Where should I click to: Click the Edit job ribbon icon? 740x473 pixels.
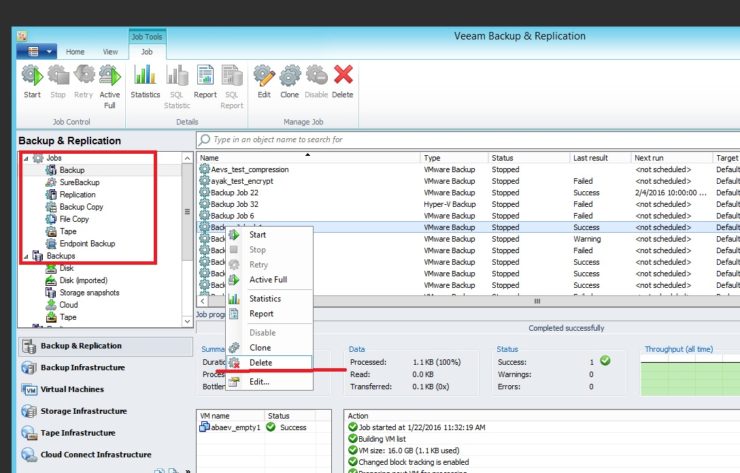pos(264,82)
